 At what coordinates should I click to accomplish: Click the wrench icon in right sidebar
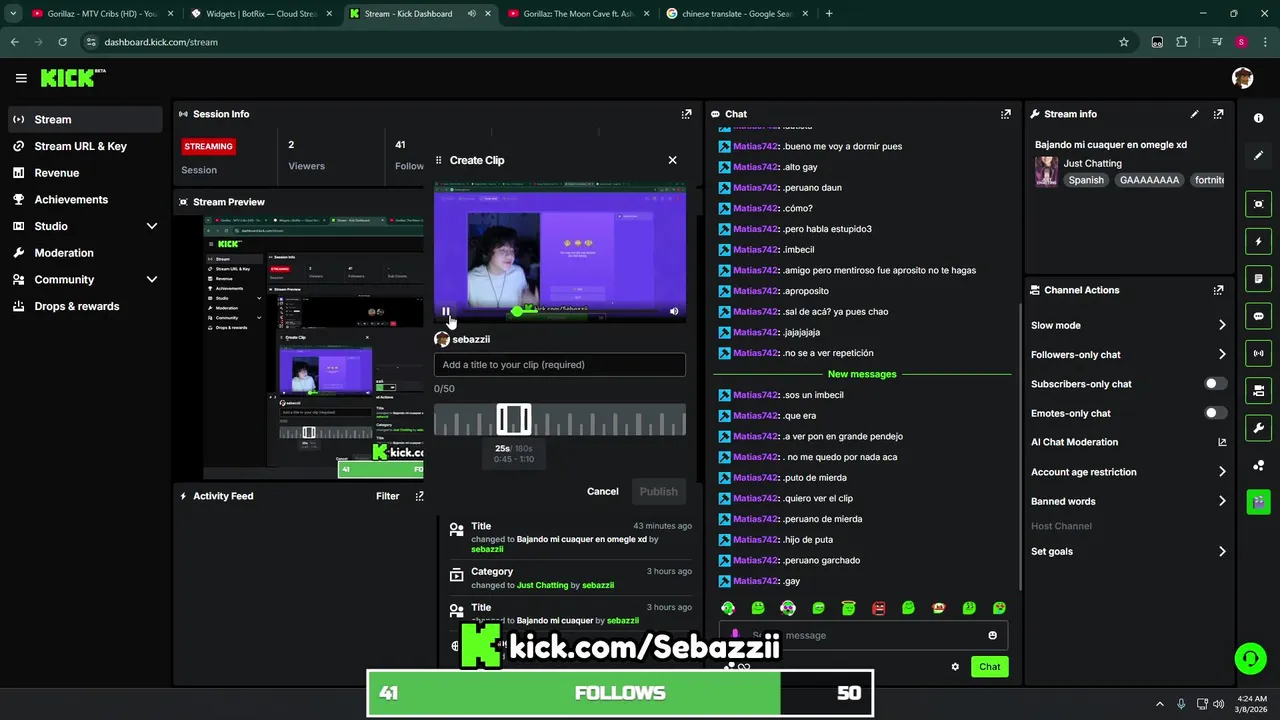[x=1258, y=428]
